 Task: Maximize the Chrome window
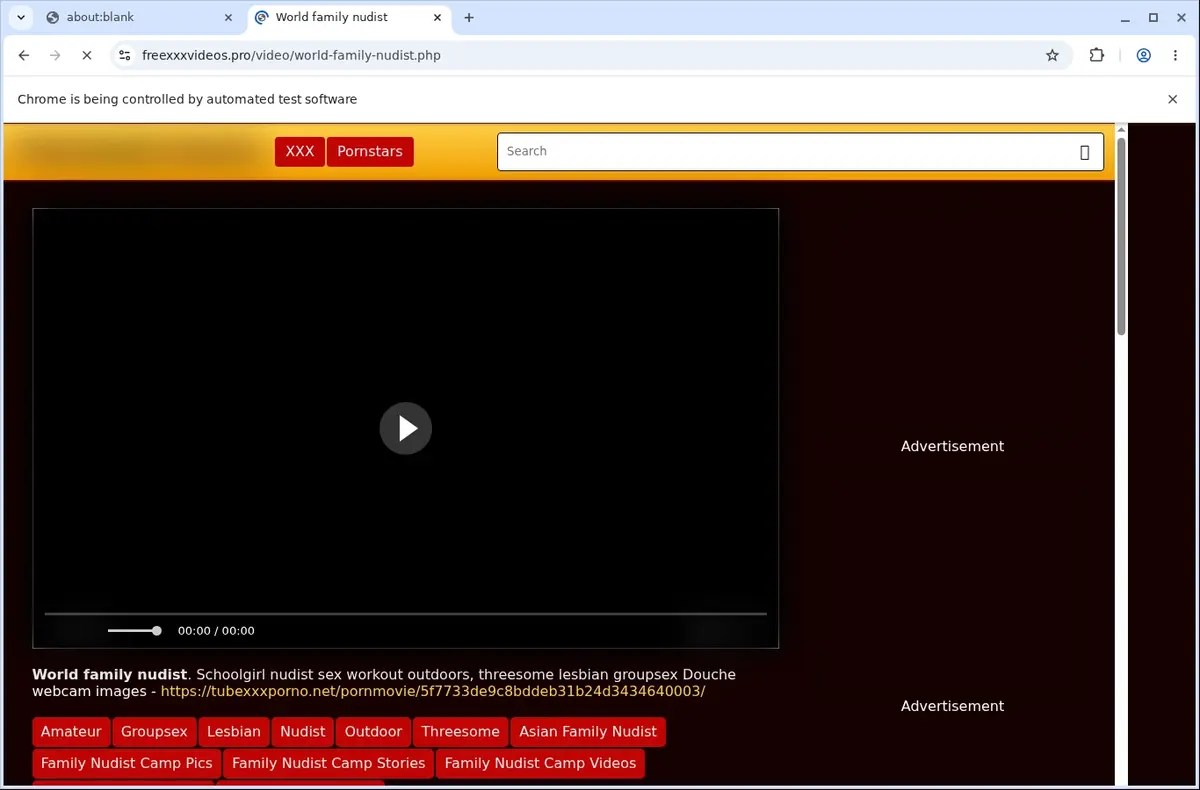(x=1153, y=17)
